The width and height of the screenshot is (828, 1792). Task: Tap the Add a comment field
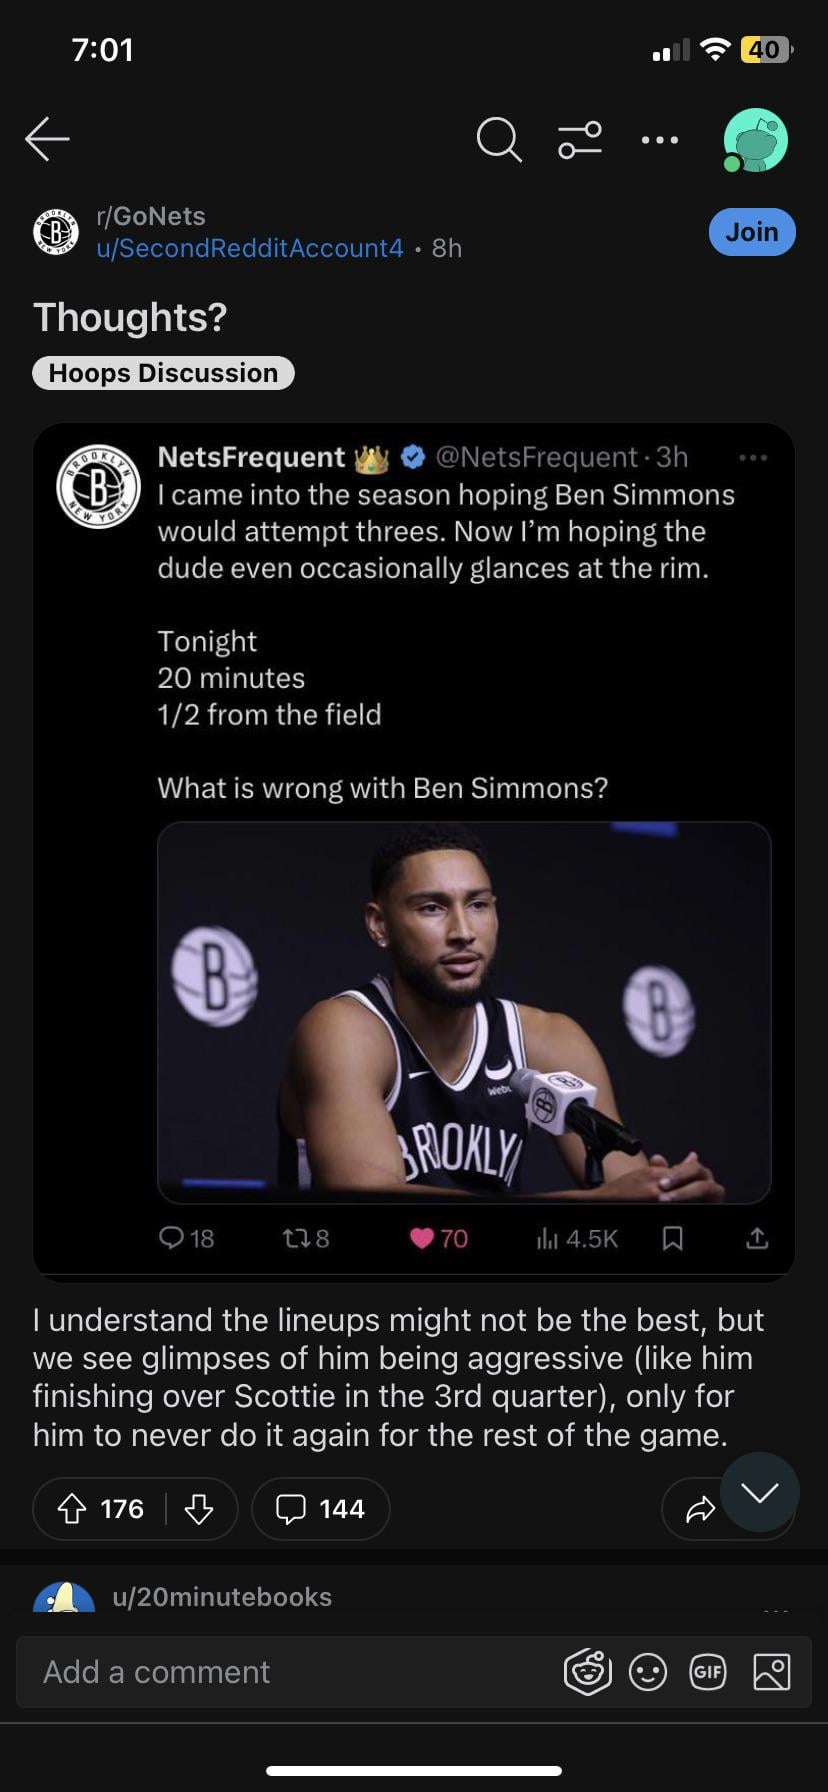(x=290, y=1672)
